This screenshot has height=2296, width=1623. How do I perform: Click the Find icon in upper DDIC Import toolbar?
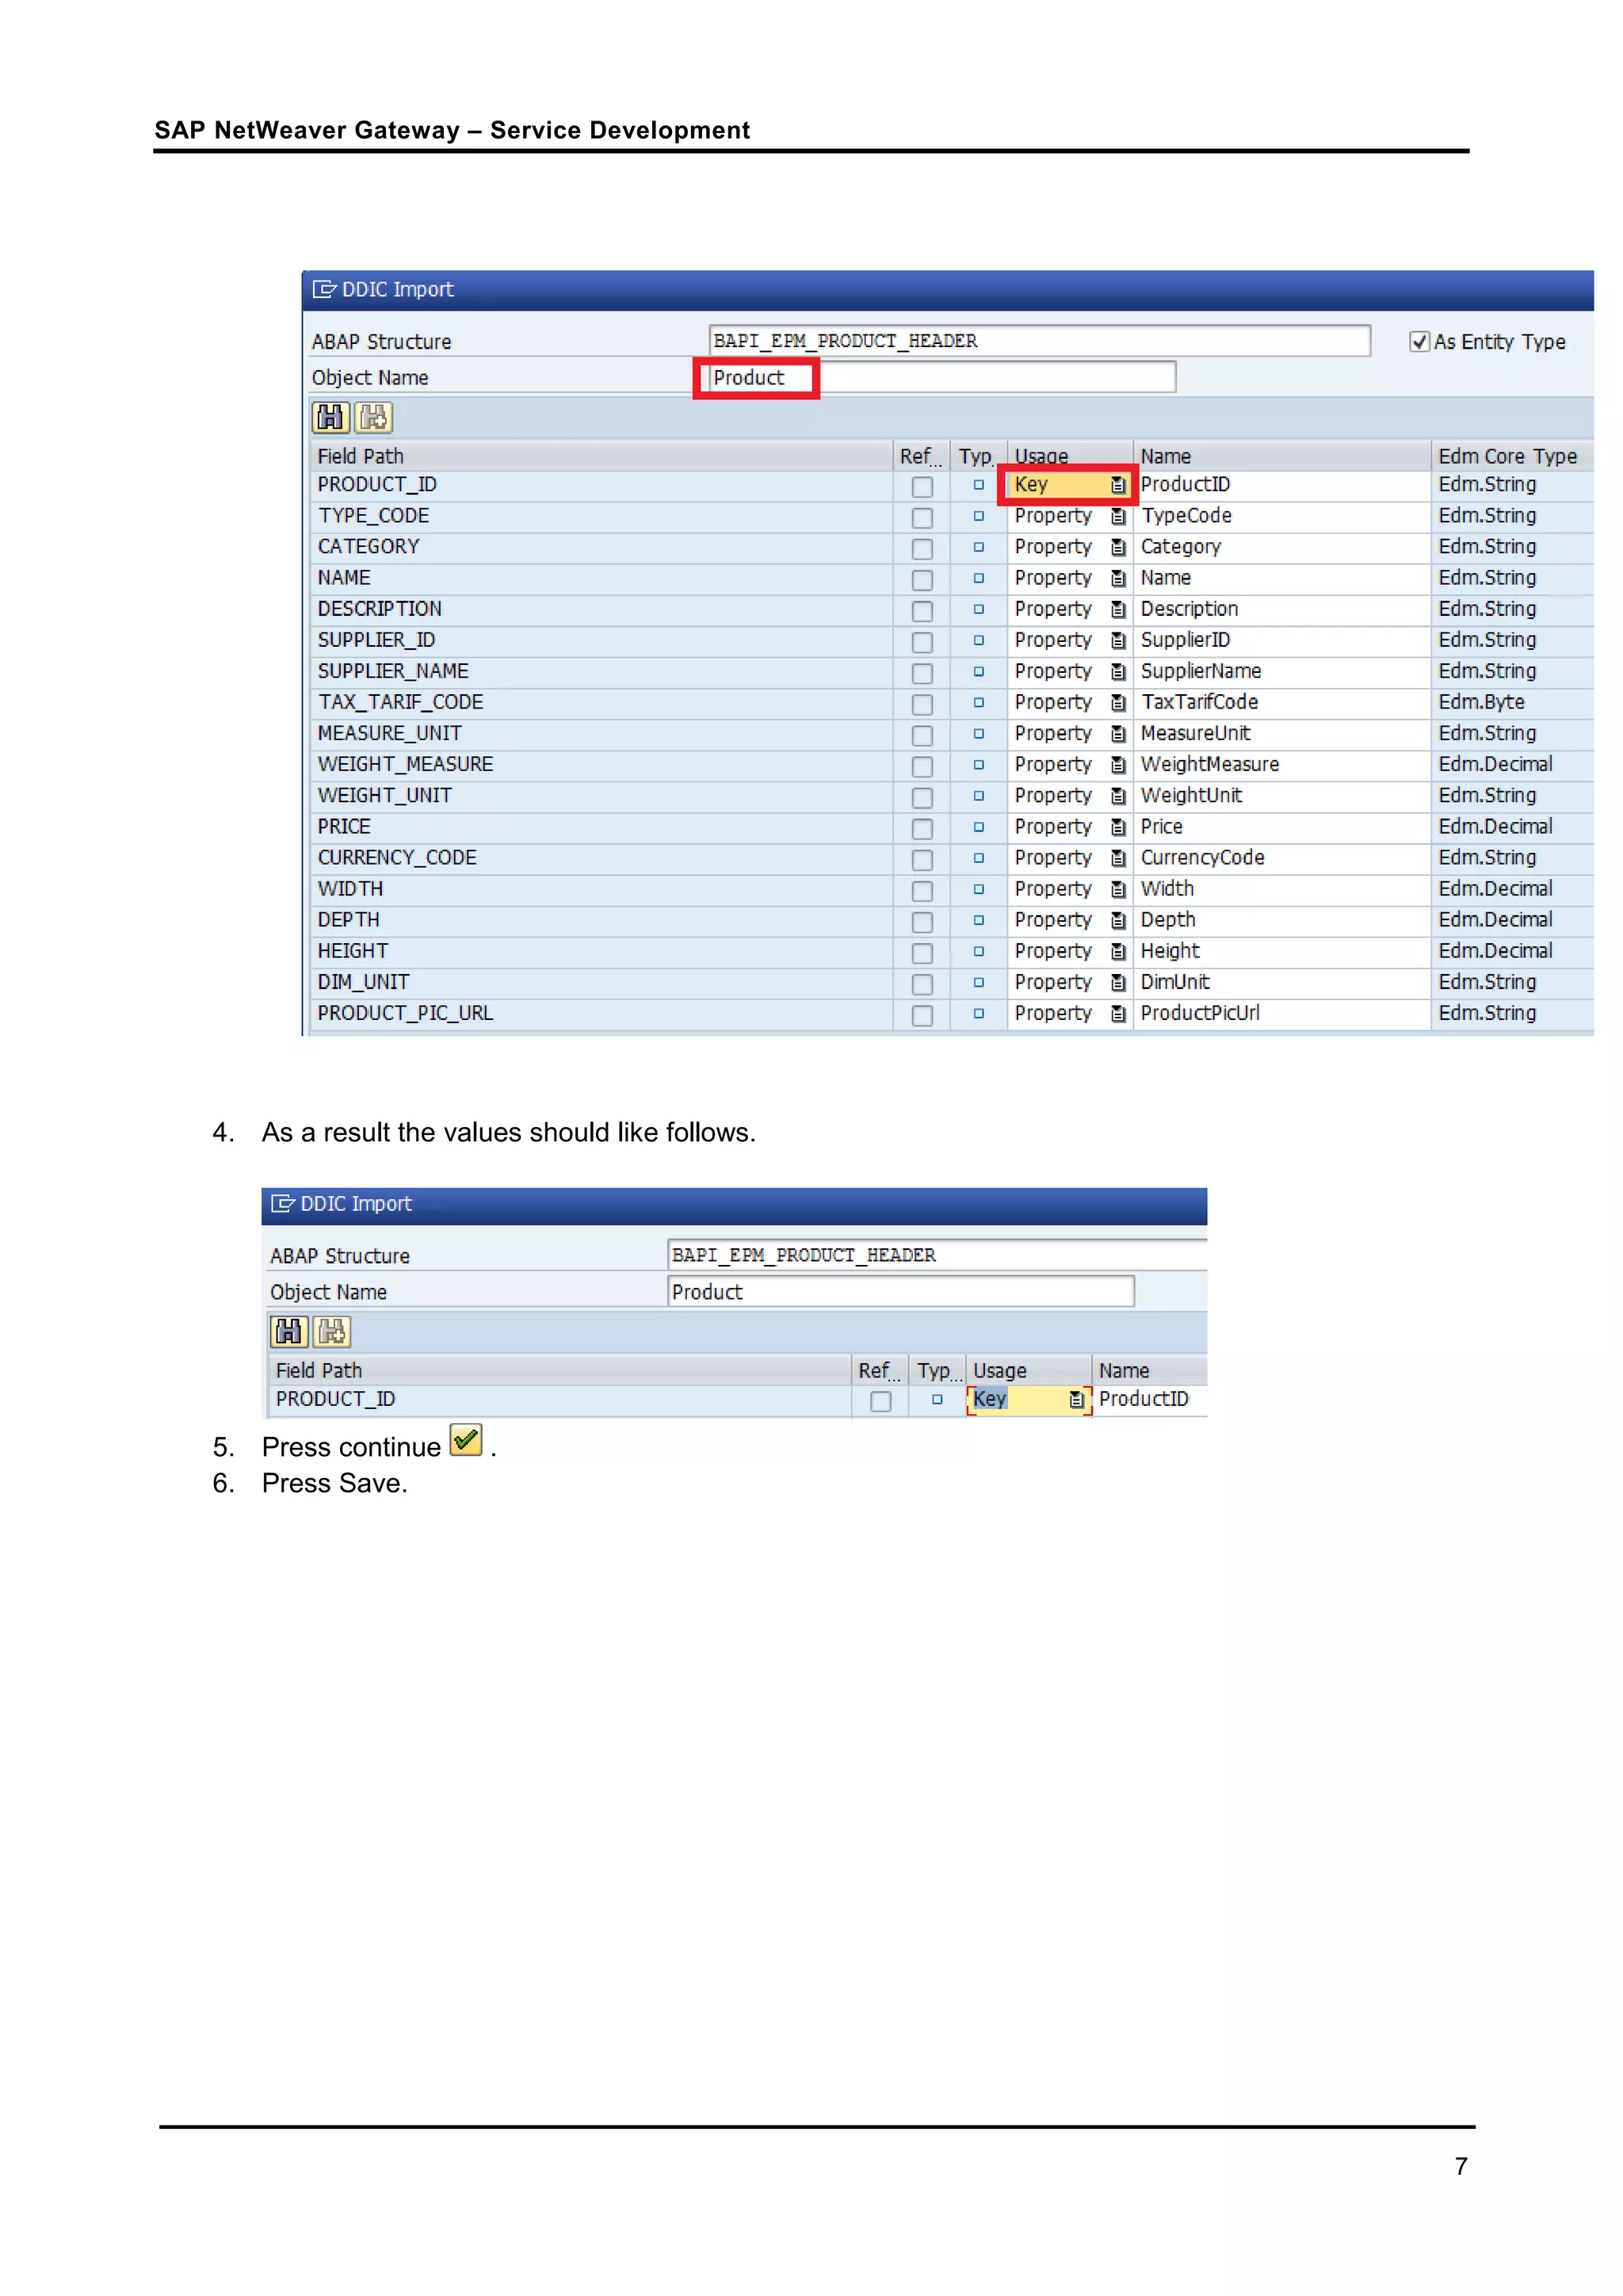330,417
